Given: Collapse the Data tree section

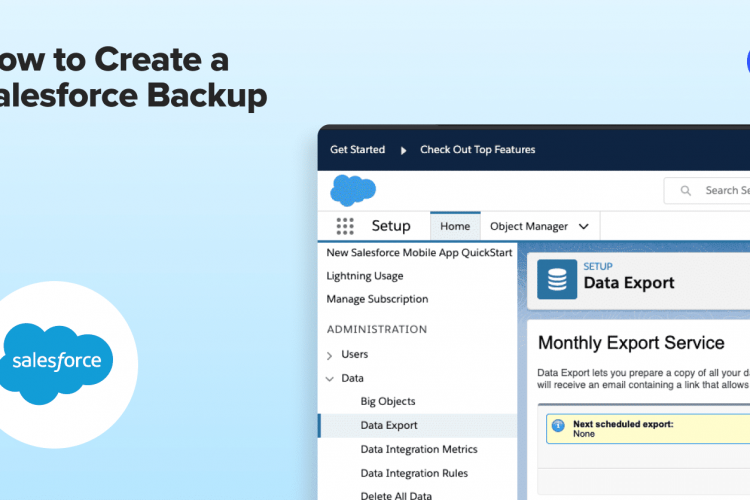Looking at the screenshot, I should (x=330, y=379).
